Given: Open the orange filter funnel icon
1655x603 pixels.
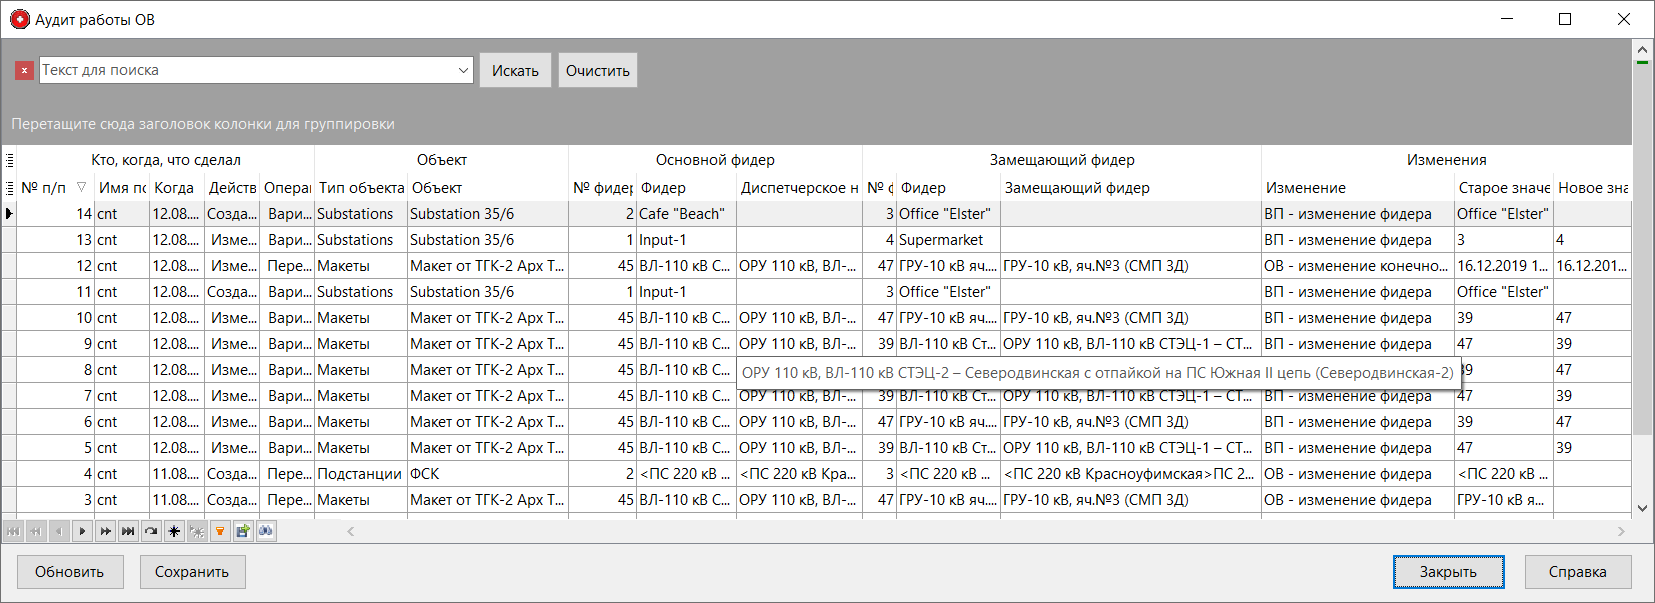Looking at the screenshot, I should pyautogui.click(x=220, y=531).
